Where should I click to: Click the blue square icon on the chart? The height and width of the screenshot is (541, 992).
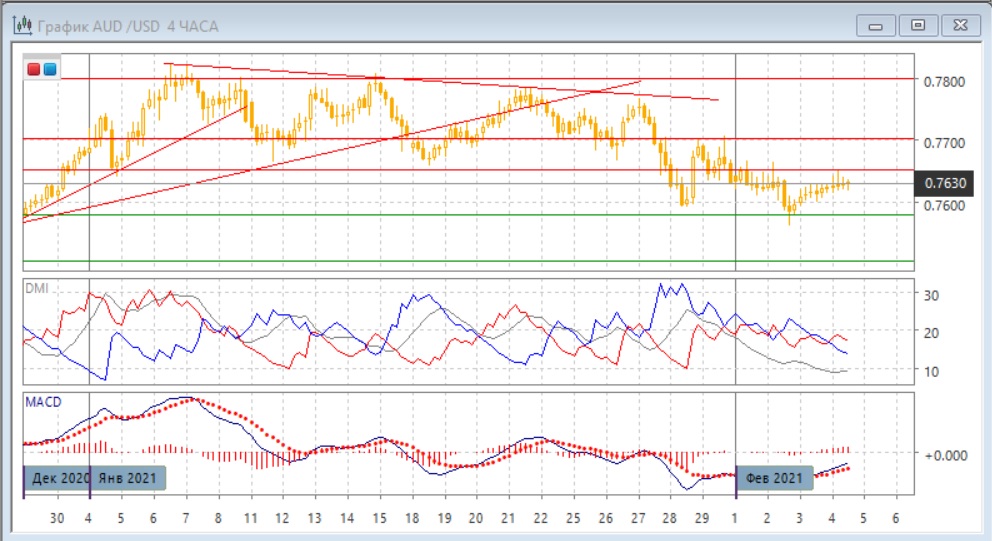(50, 69)
